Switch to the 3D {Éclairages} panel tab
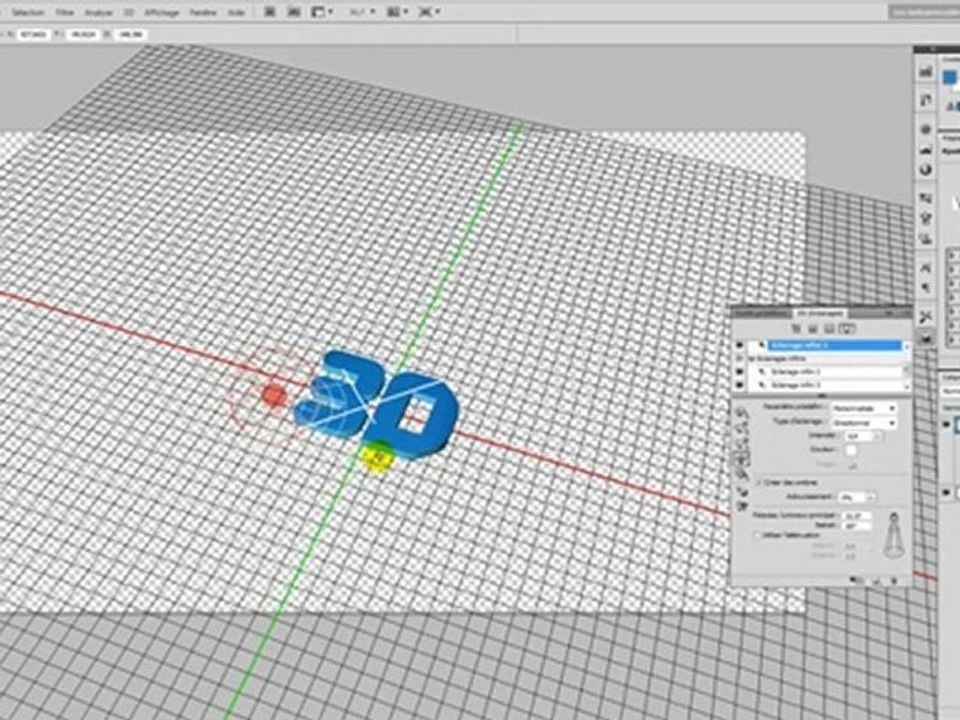 point(820,313)
